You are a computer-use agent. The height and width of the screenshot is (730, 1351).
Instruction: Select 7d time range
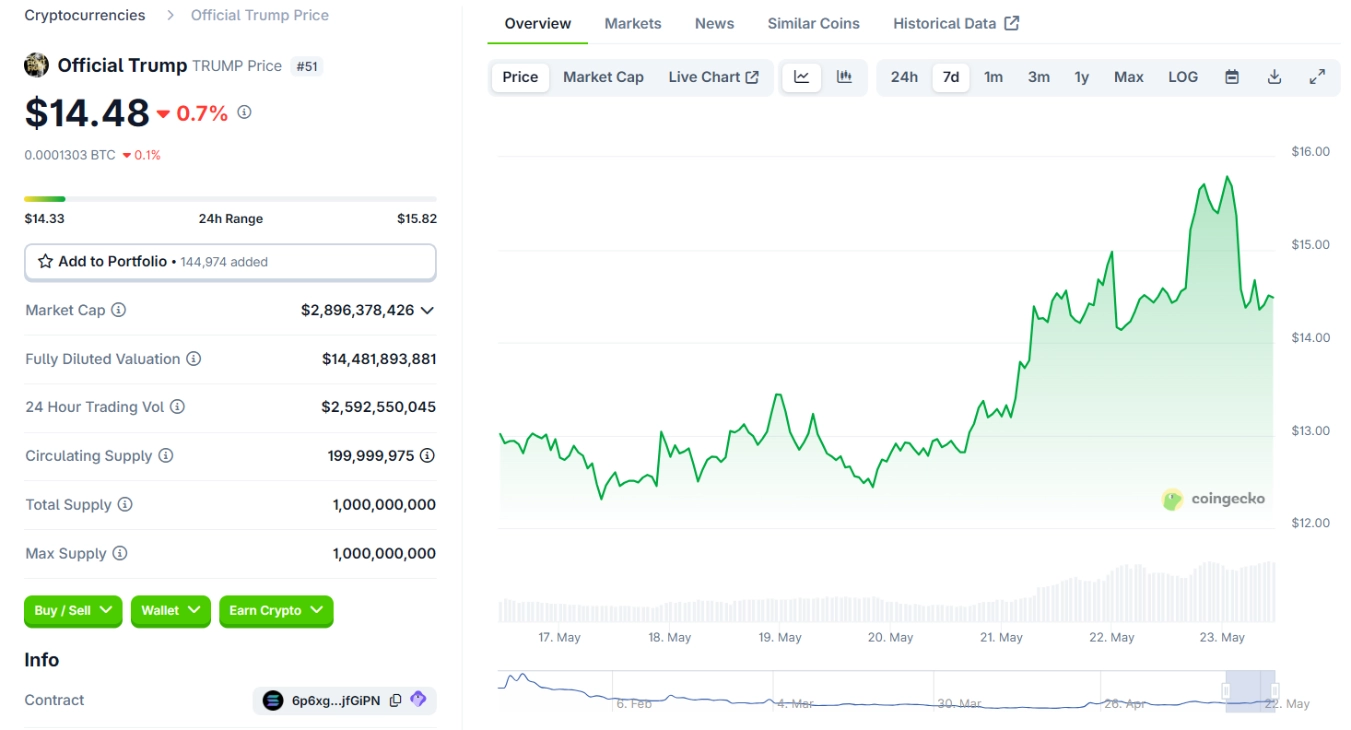point(951,77)
